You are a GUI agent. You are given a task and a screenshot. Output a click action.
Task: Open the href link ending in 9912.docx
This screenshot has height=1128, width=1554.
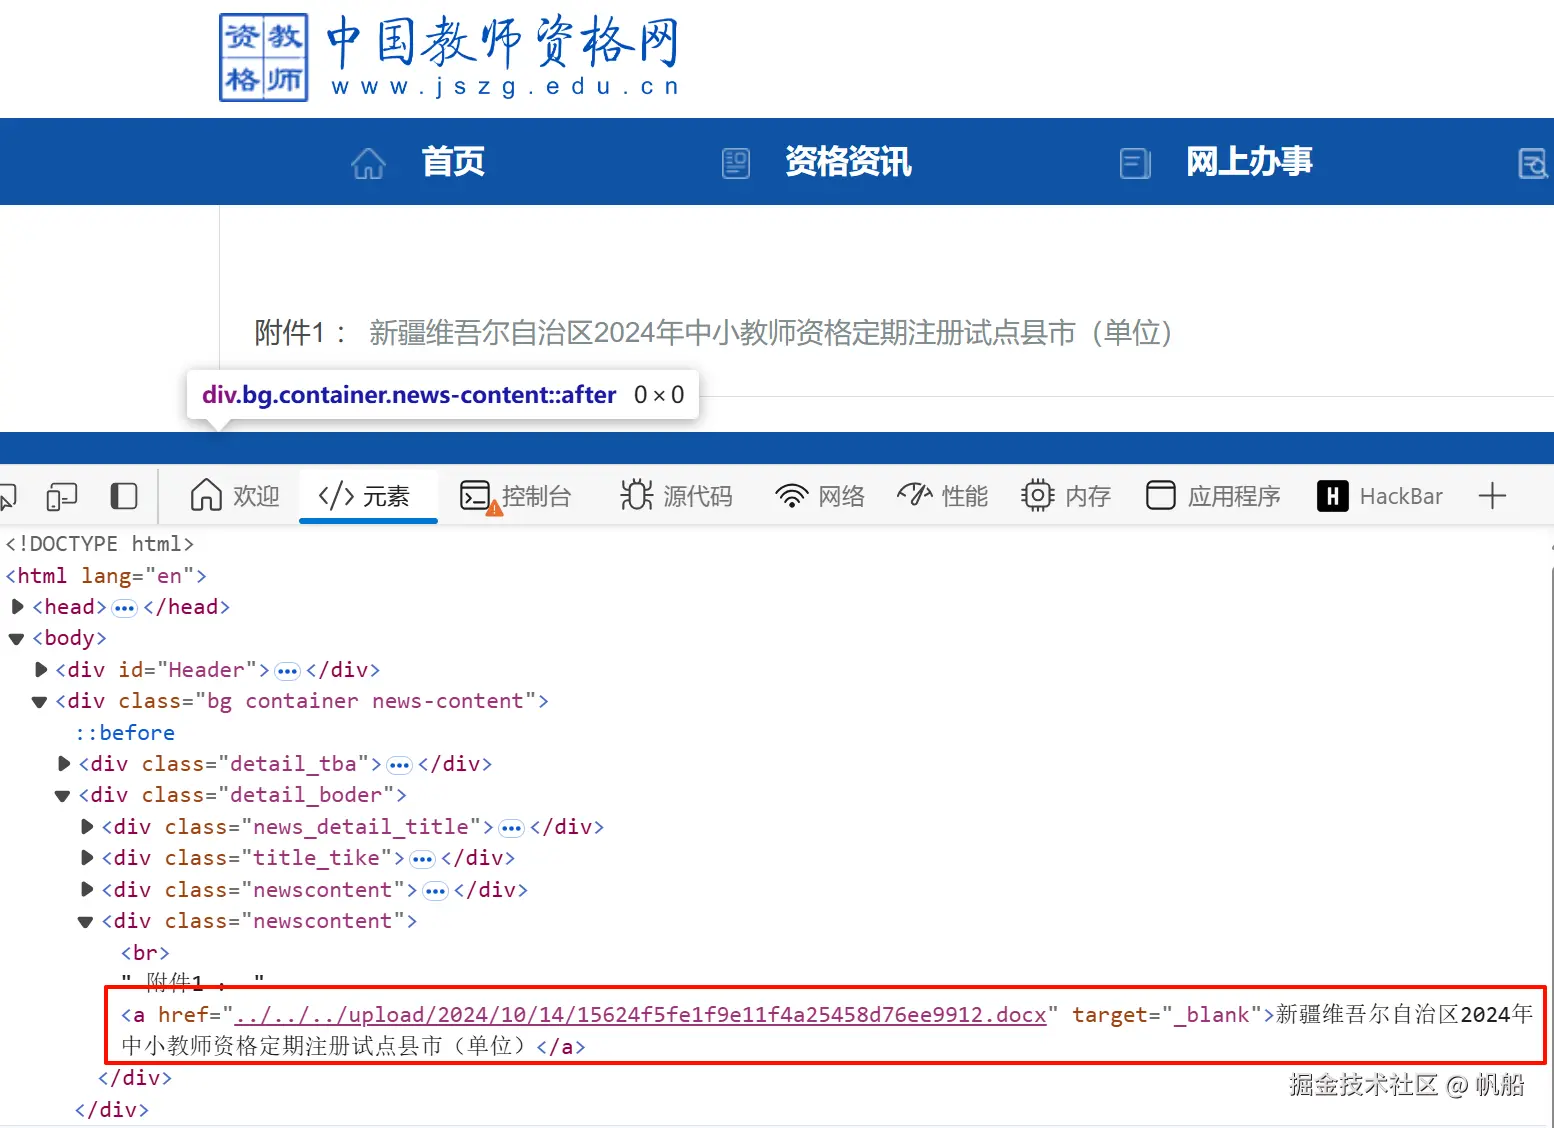coord(640,1015)
